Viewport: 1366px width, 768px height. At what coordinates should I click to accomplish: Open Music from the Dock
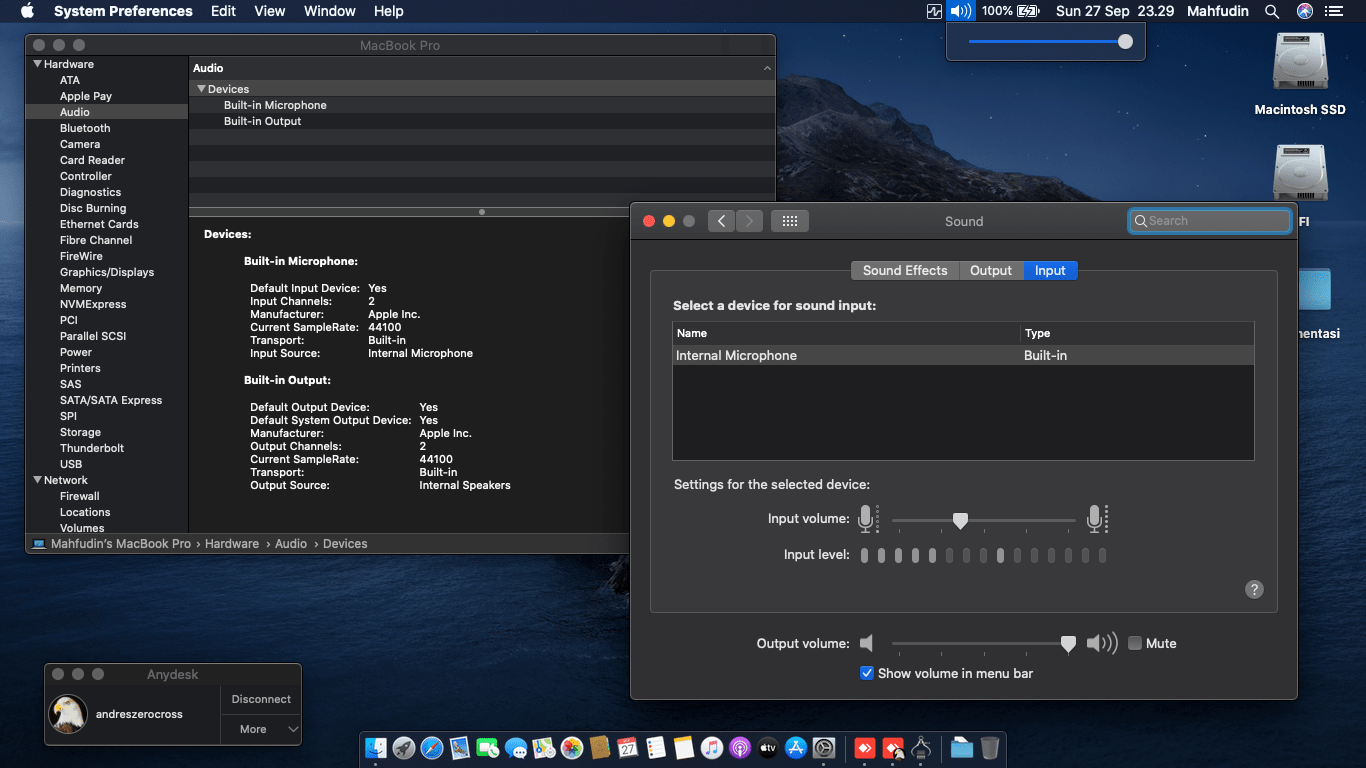pyautogui.click(x=712, y=747)
